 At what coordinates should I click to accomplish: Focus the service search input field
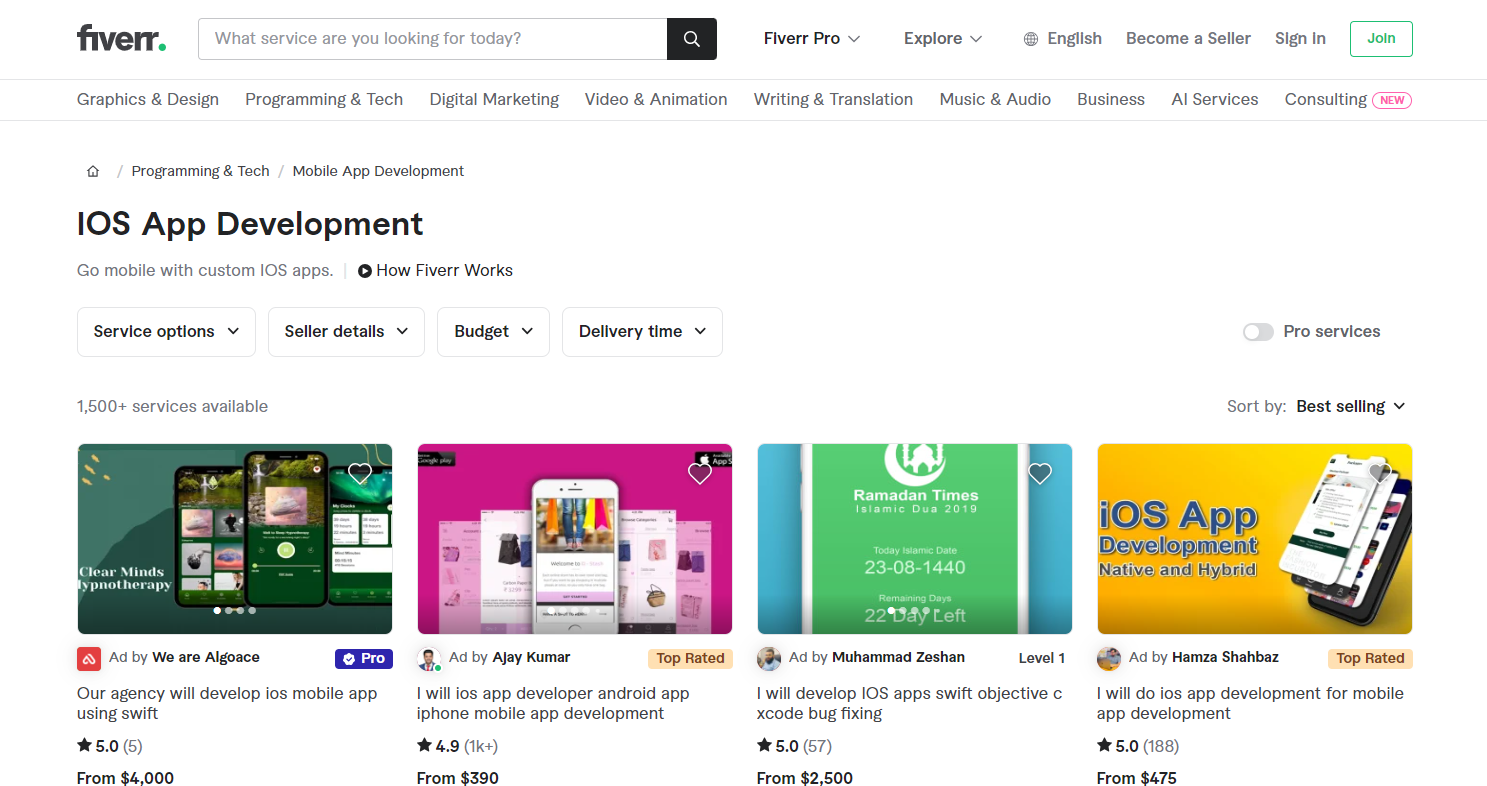click(x=433, y=39)
